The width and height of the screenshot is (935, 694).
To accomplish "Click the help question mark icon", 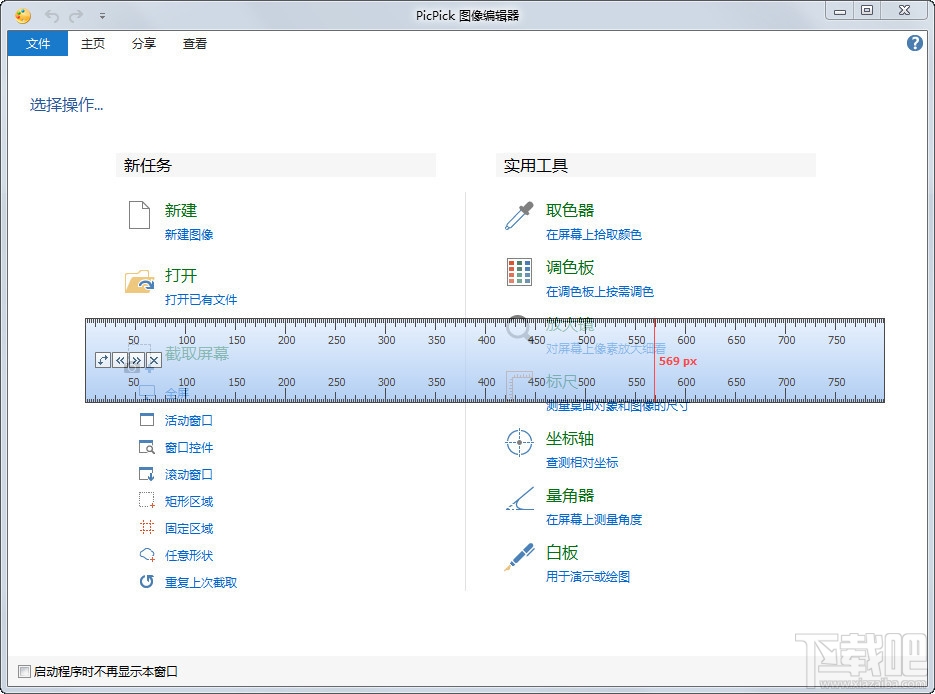I will 914,43.
